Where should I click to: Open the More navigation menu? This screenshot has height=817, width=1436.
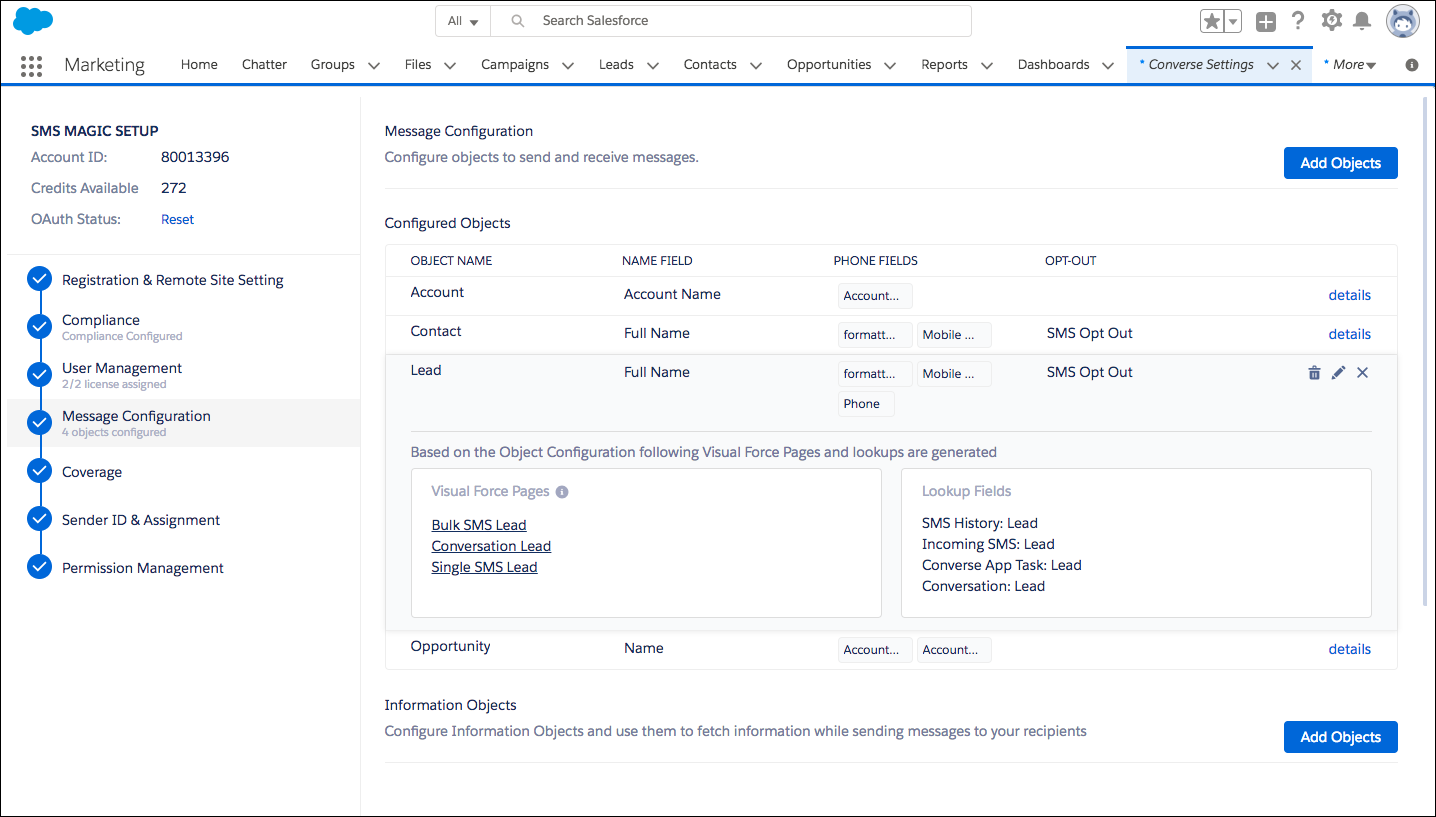(1350, 65)
